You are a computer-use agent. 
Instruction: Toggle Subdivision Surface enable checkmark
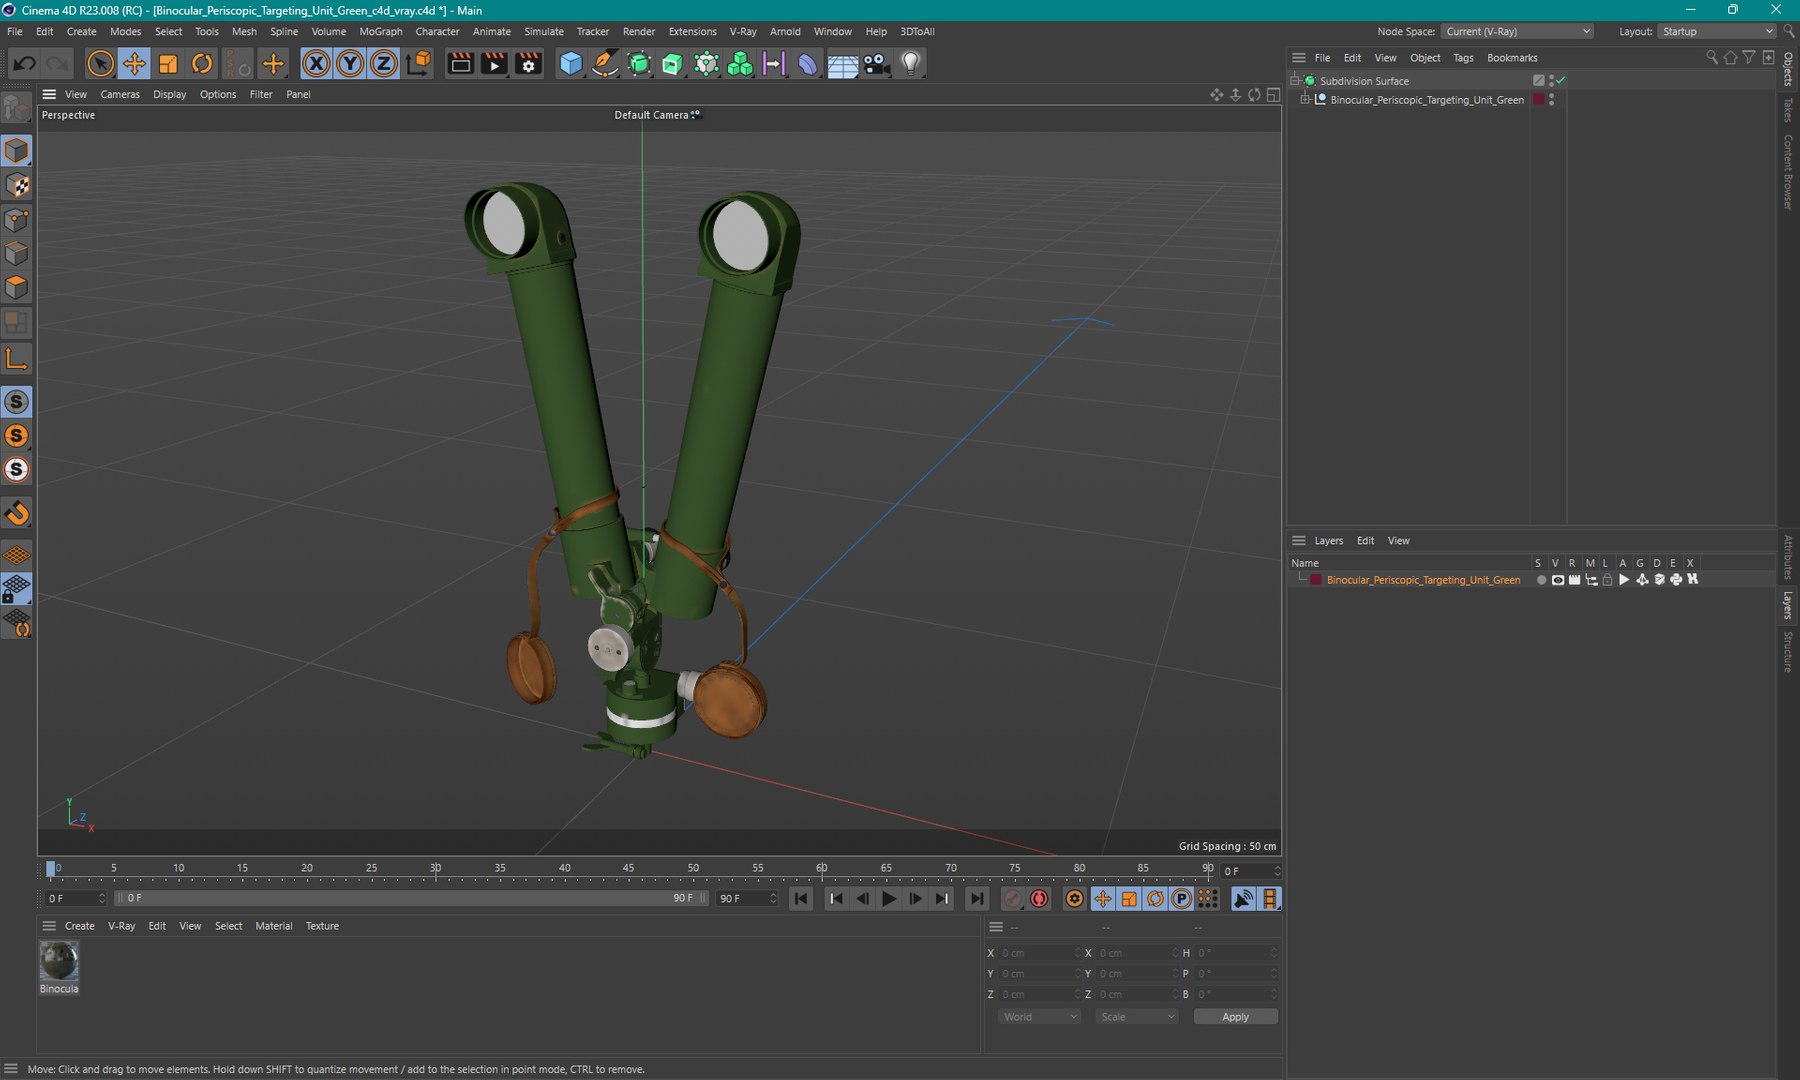[x=1561, y=80]
